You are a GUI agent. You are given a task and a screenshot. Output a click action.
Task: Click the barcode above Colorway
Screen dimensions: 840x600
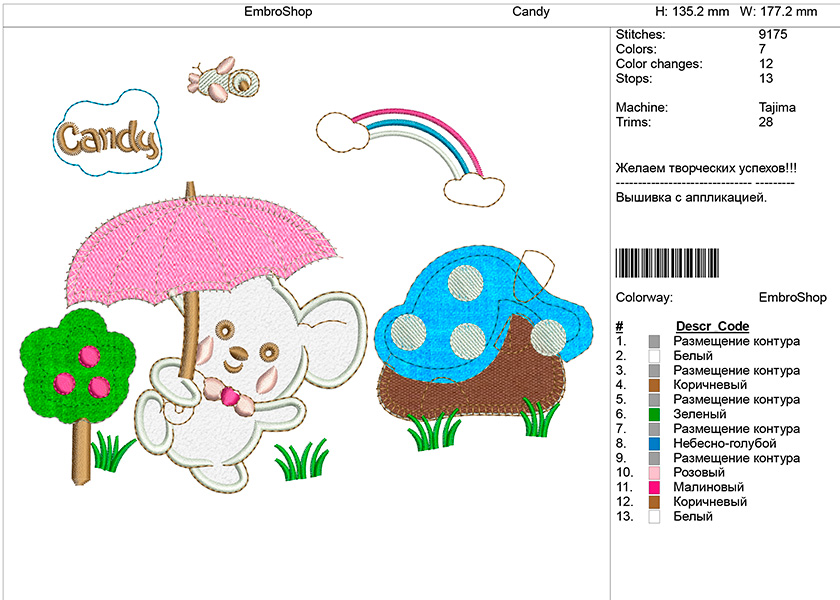point(666,263)
